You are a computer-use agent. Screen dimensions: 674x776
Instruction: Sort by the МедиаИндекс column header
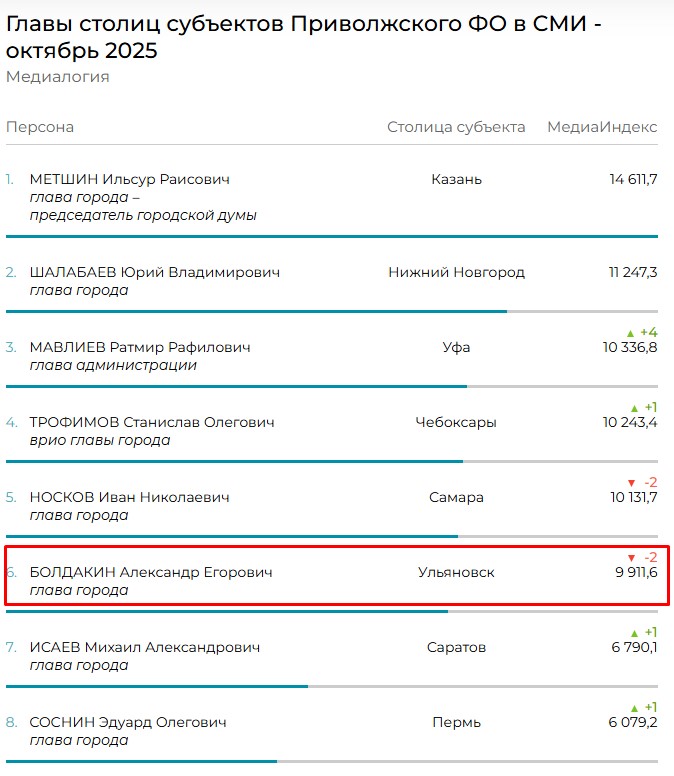[x=602, y=127]
